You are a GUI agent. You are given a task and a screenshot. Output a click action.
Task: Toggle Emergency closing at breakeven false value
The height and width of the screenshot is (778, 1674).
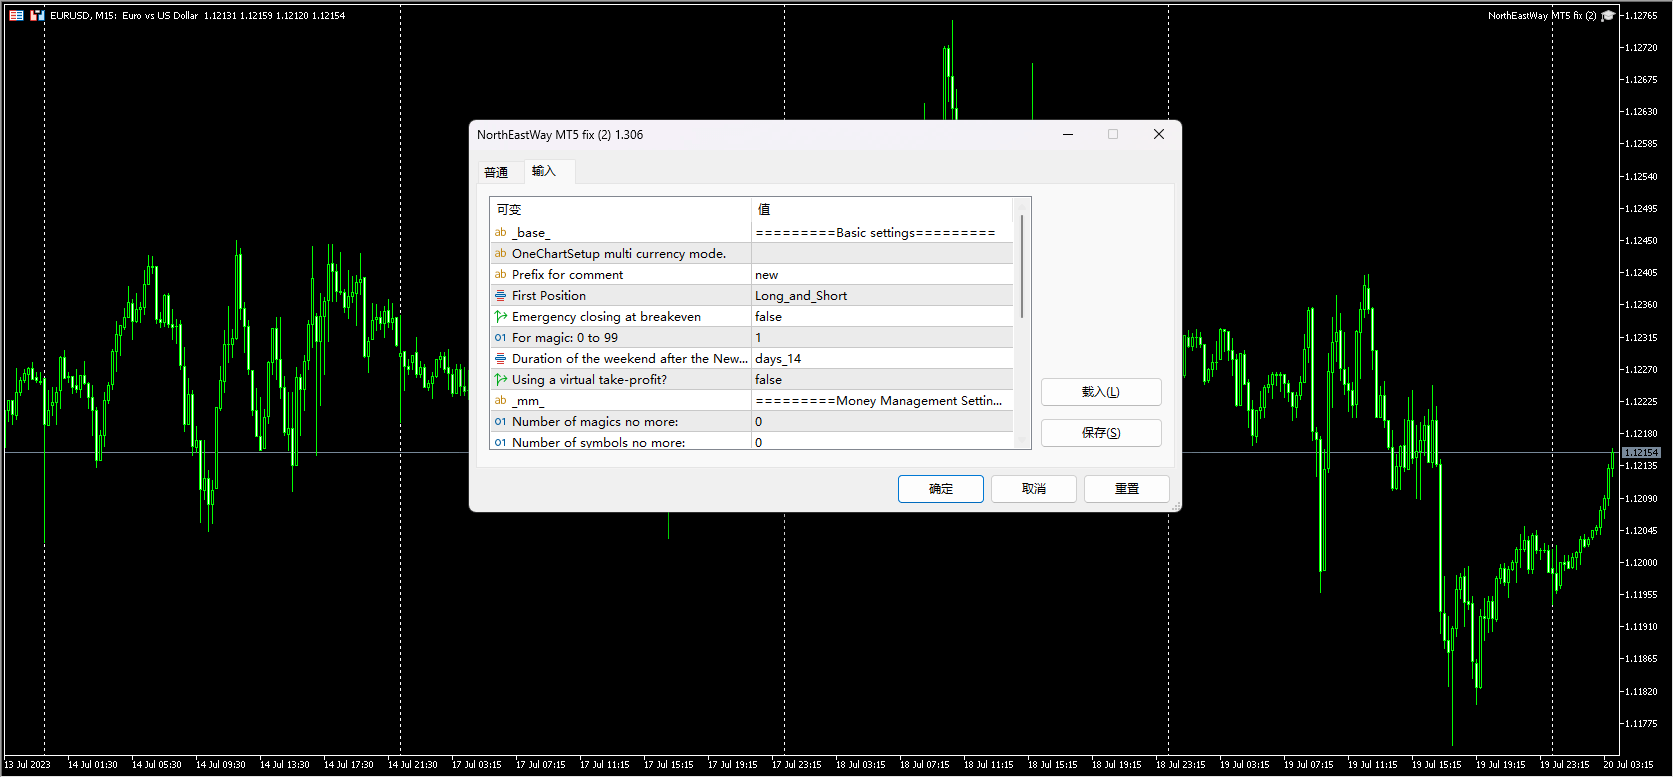(880, 317)
